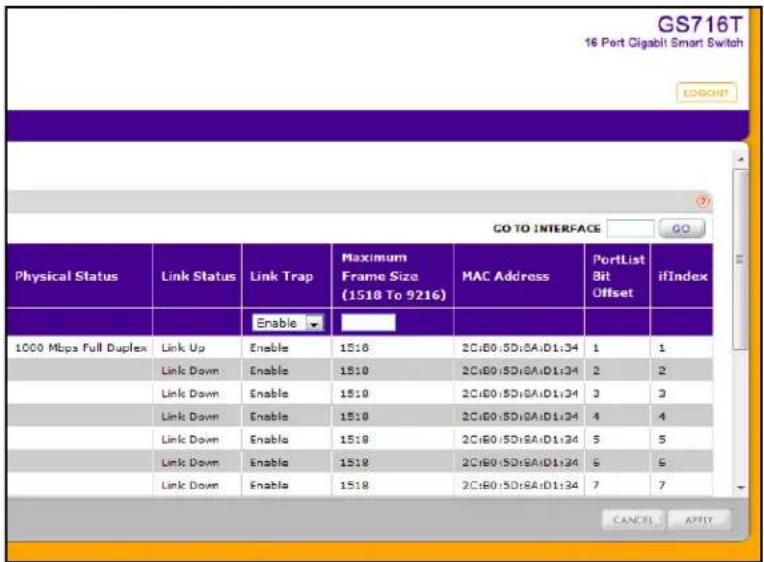Screen dimensions: 764x562
Task: Click the CANCEL button
Action: [x=632, y=520]
